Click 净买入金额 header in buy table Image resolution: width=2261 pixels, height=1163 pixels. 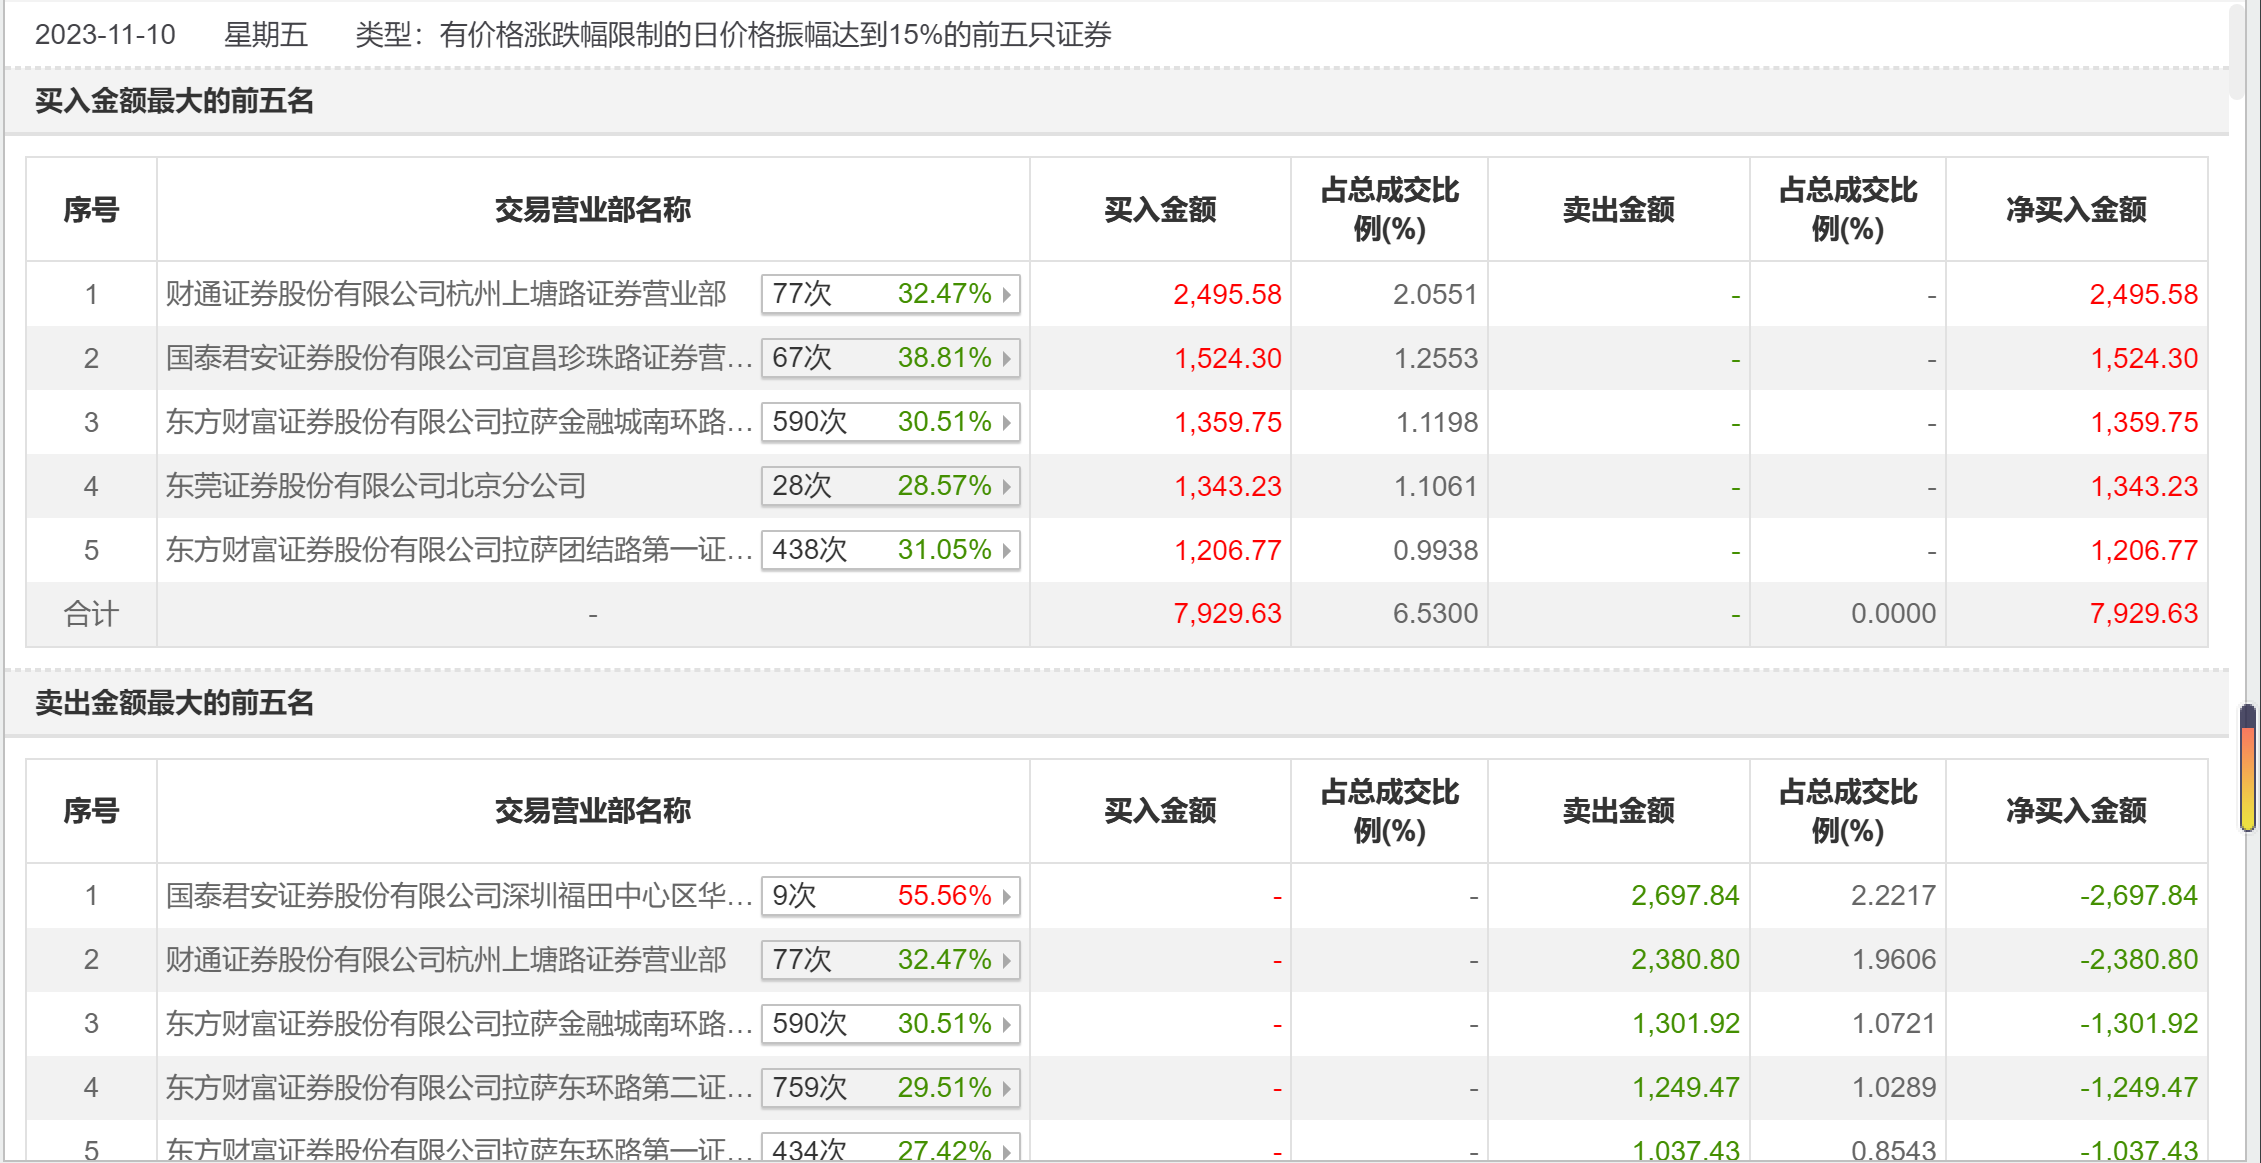2076,210
